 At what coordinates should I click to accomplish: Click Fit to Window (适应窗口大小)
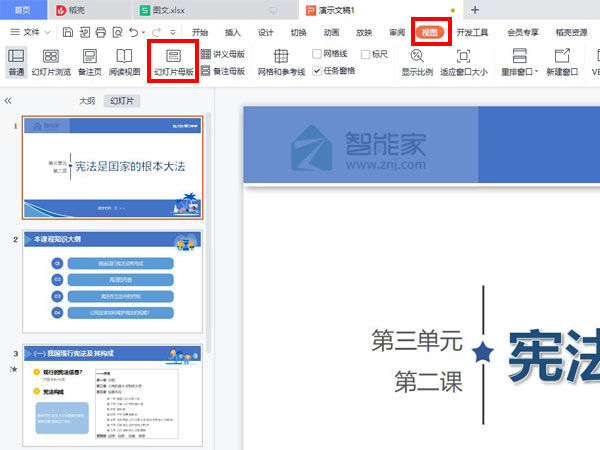(464, 62)
